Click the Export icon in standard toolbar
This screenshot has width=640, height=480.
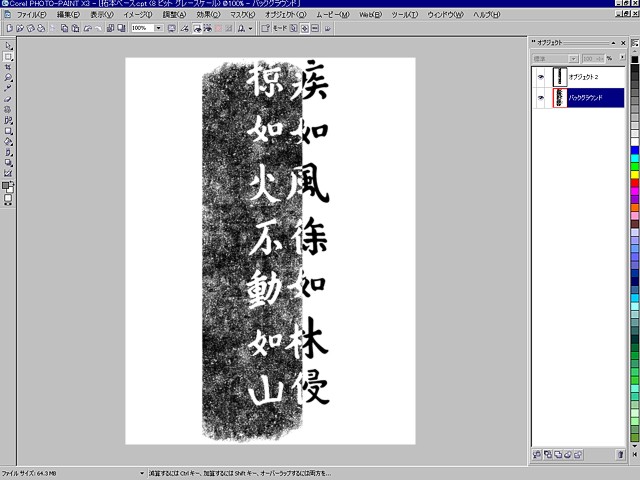click(x=121, y=28)
